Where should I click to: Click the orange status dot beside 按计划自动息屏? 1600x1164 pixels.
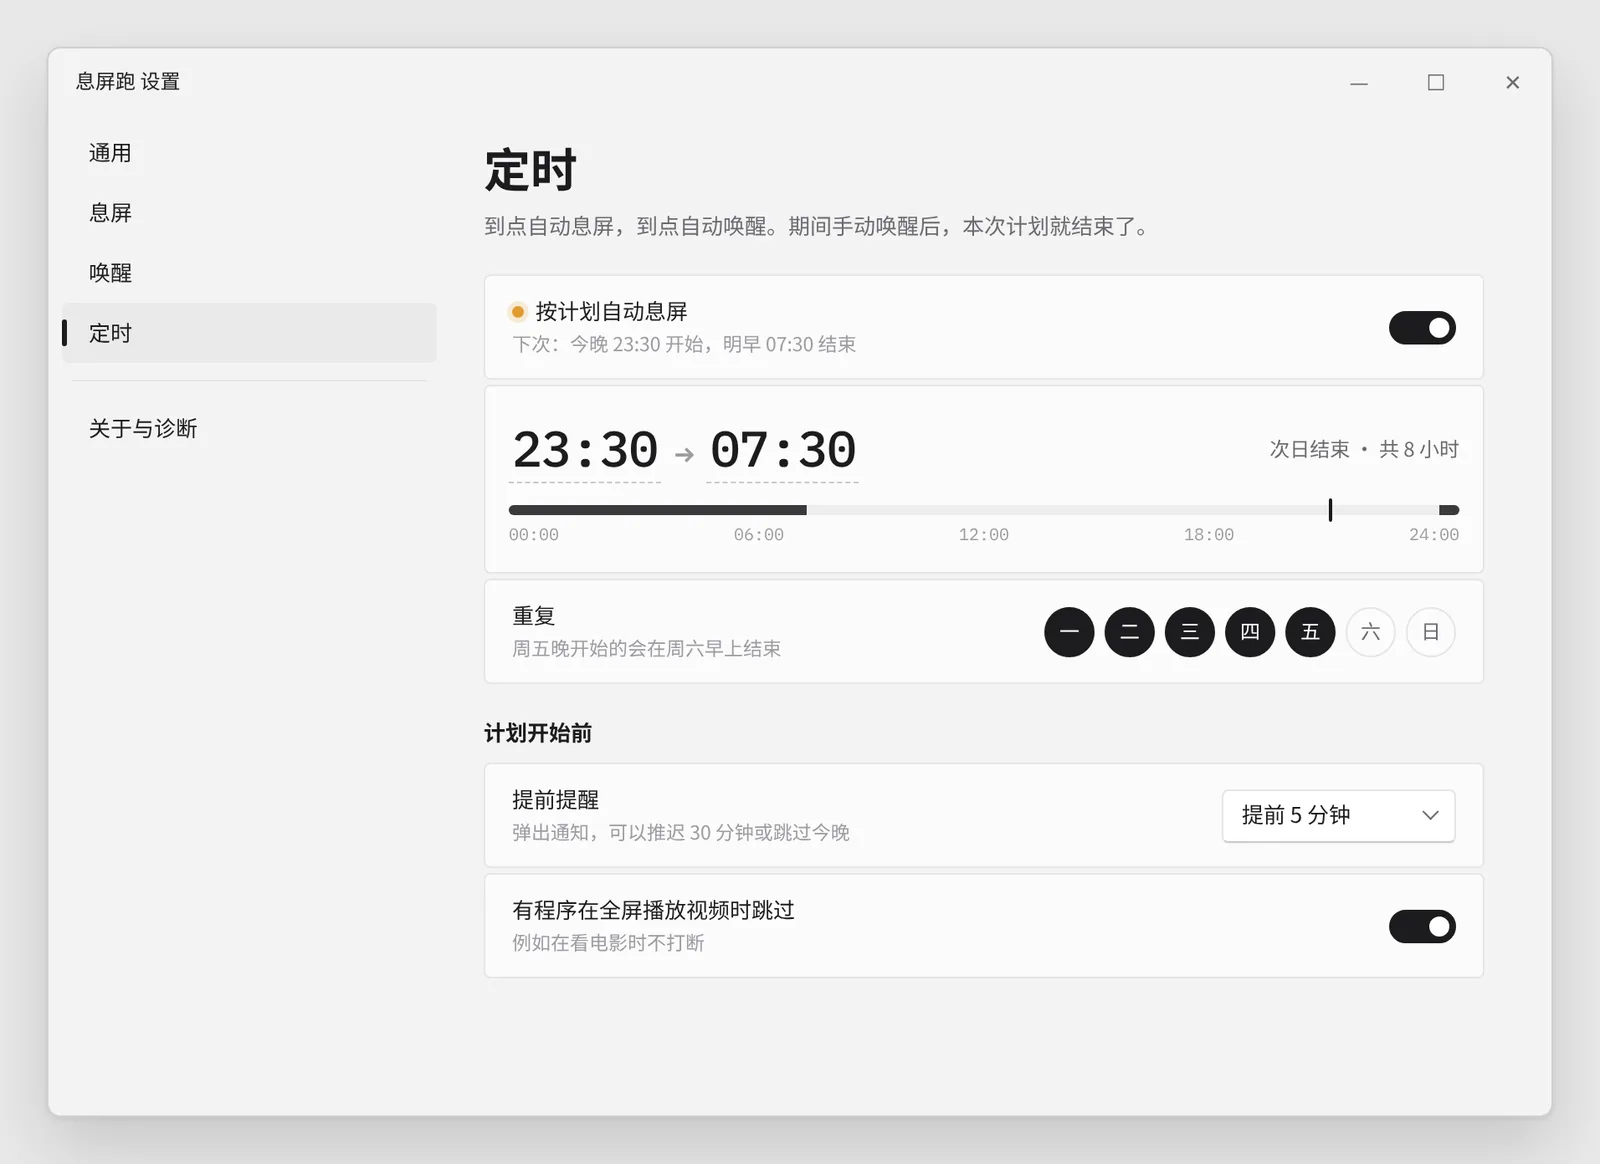click(x=518, y=312)
